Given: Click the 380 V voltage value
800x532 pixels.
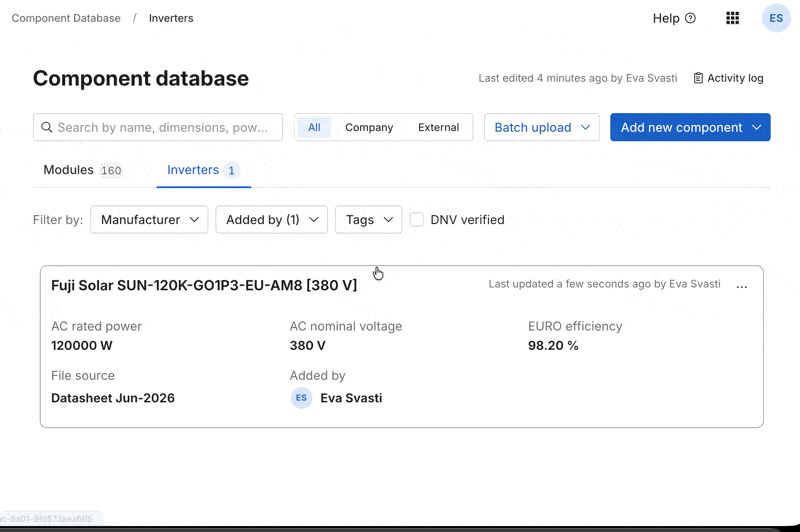Looking at the screenshot, I should pyautogui.click(x=308, y=346).
